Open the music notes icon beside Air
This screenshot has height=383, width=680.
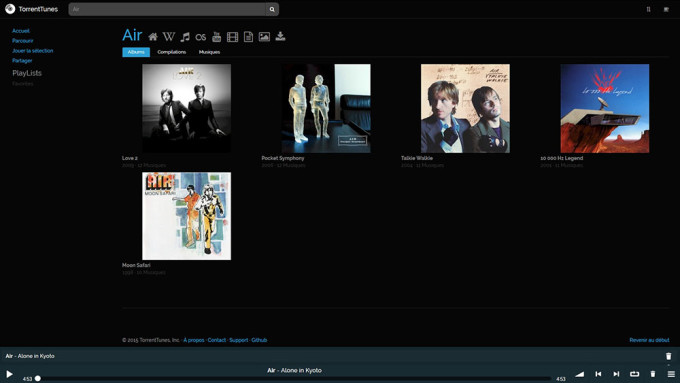[x=185, y=37]
